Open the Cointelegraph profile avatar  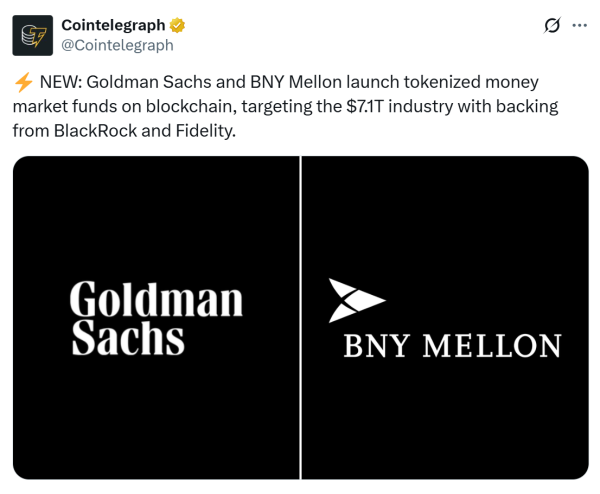click(32, 35)
